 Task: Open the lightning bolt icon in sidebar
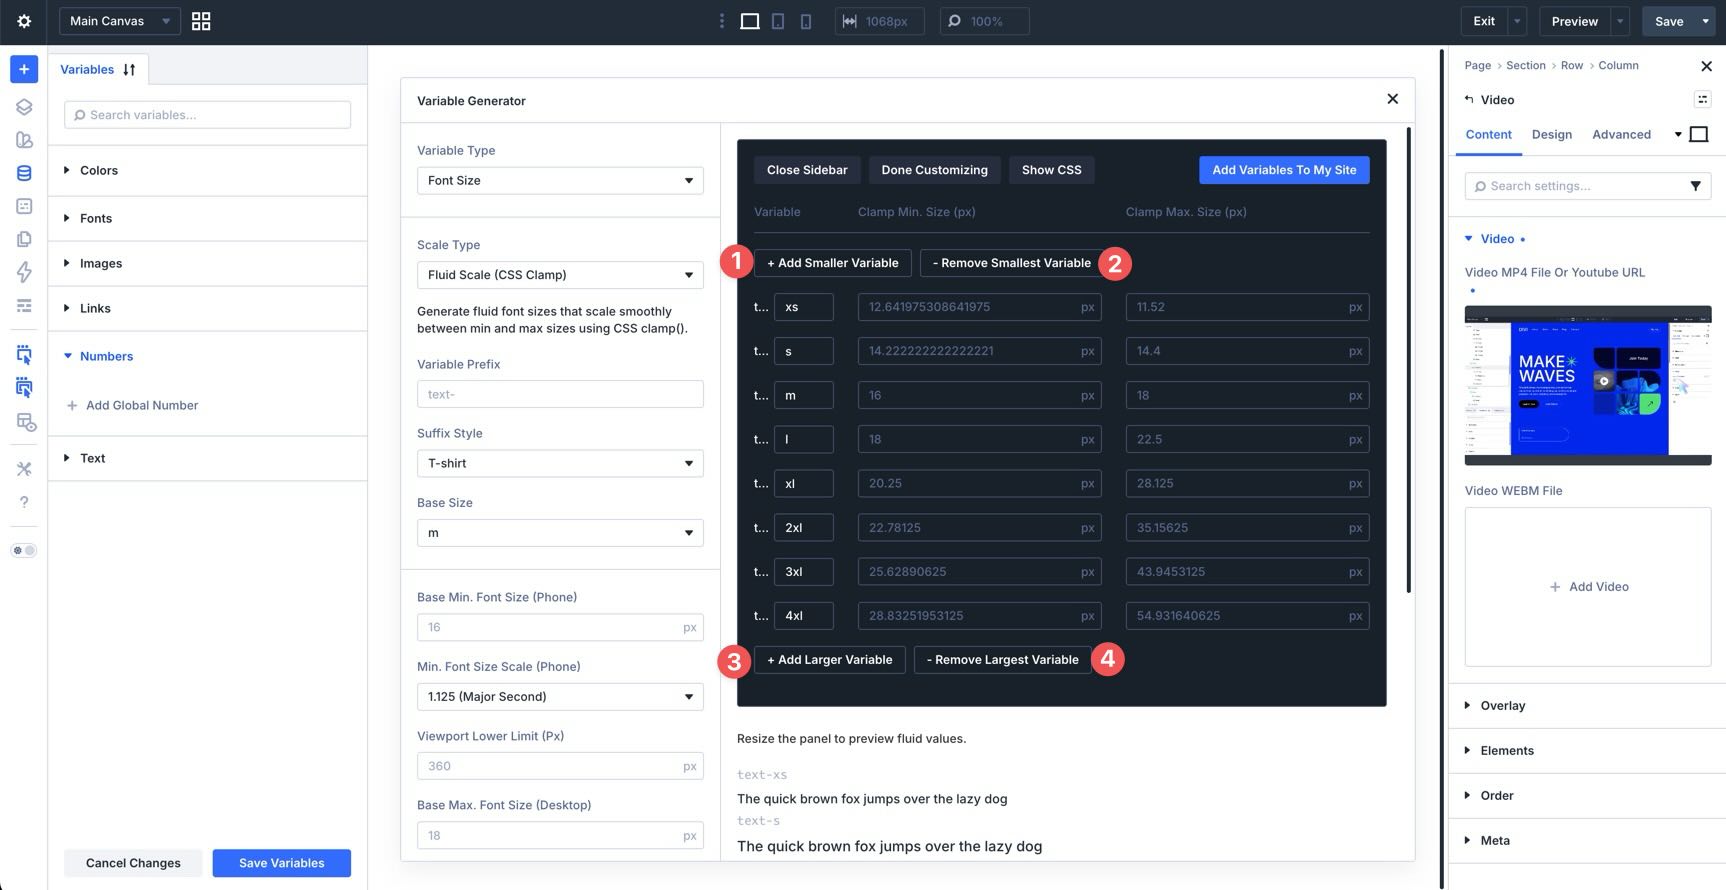coord(24,272)
